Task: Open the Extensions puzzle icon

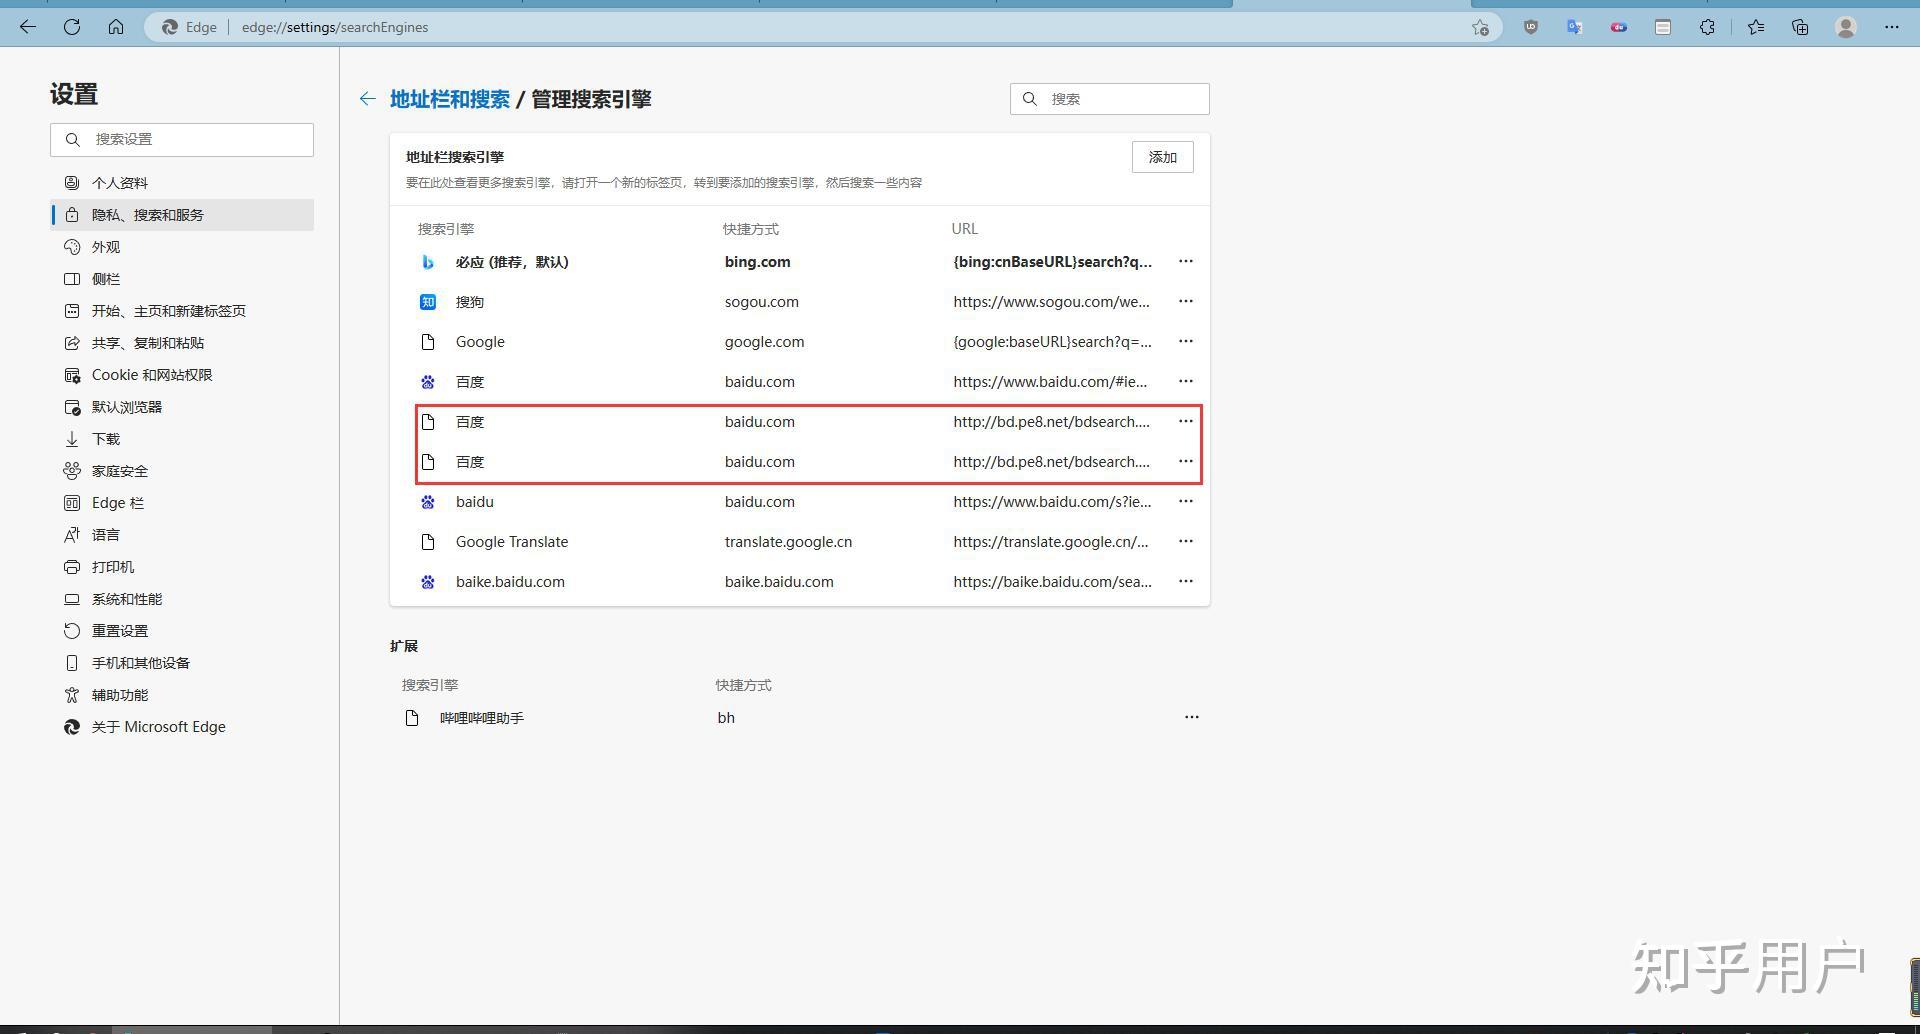Action: [x=1707, y=27]
